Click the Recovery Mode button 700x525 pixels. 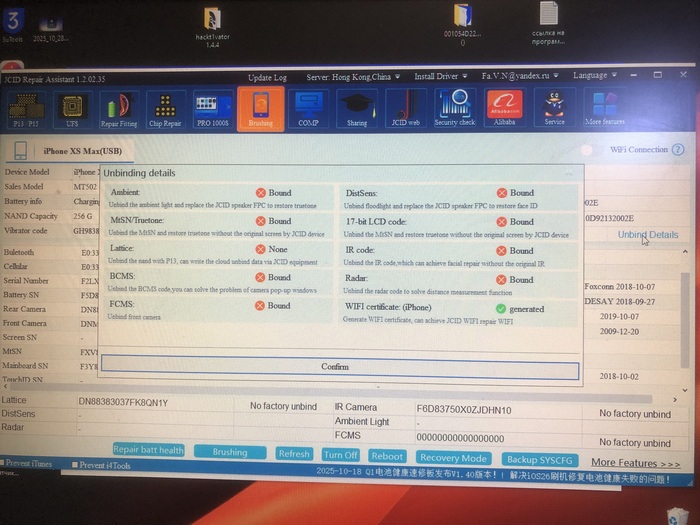[453, 457]
